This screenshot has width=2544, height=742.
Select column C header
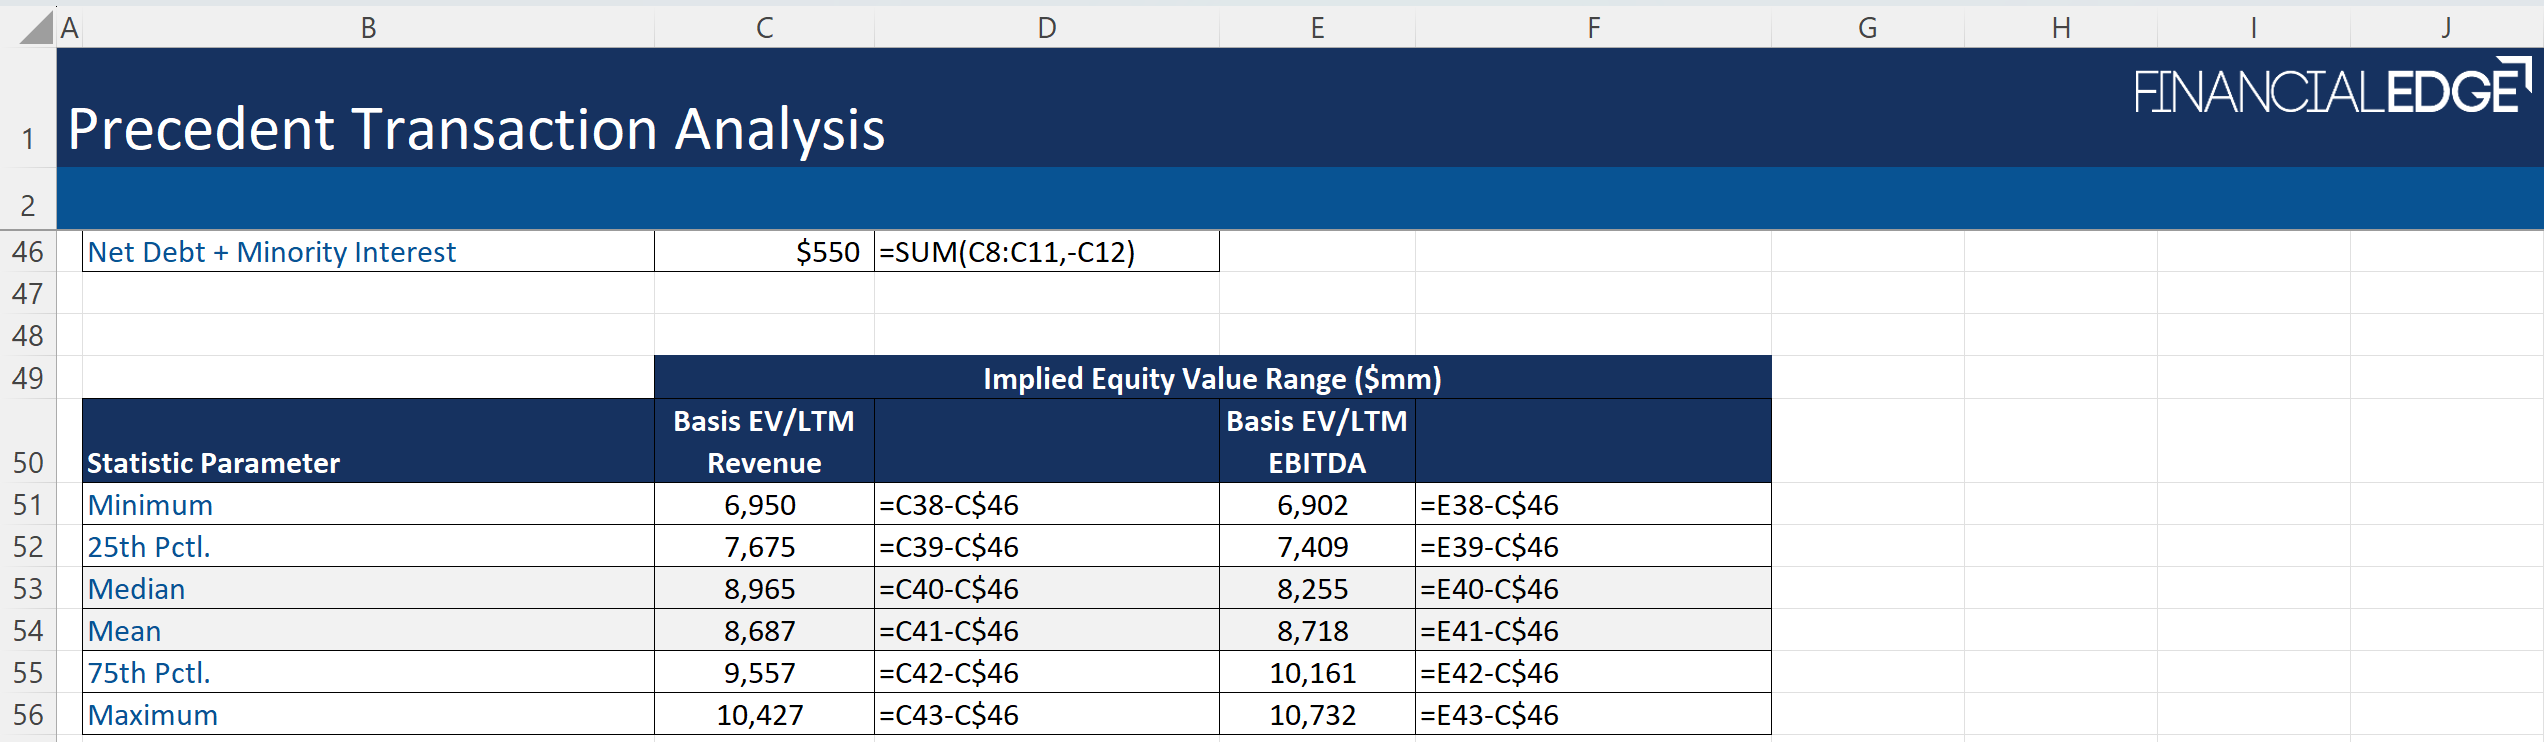point(764,28)
